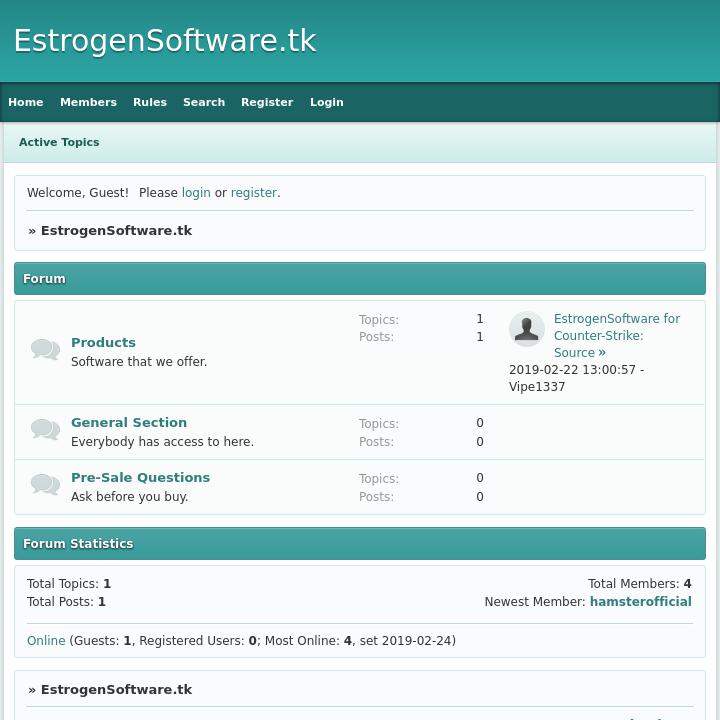The image size is (720, 720).
Task: Select Register in the navigation bar
Action: pyautogui.click(x=267, y=102)
